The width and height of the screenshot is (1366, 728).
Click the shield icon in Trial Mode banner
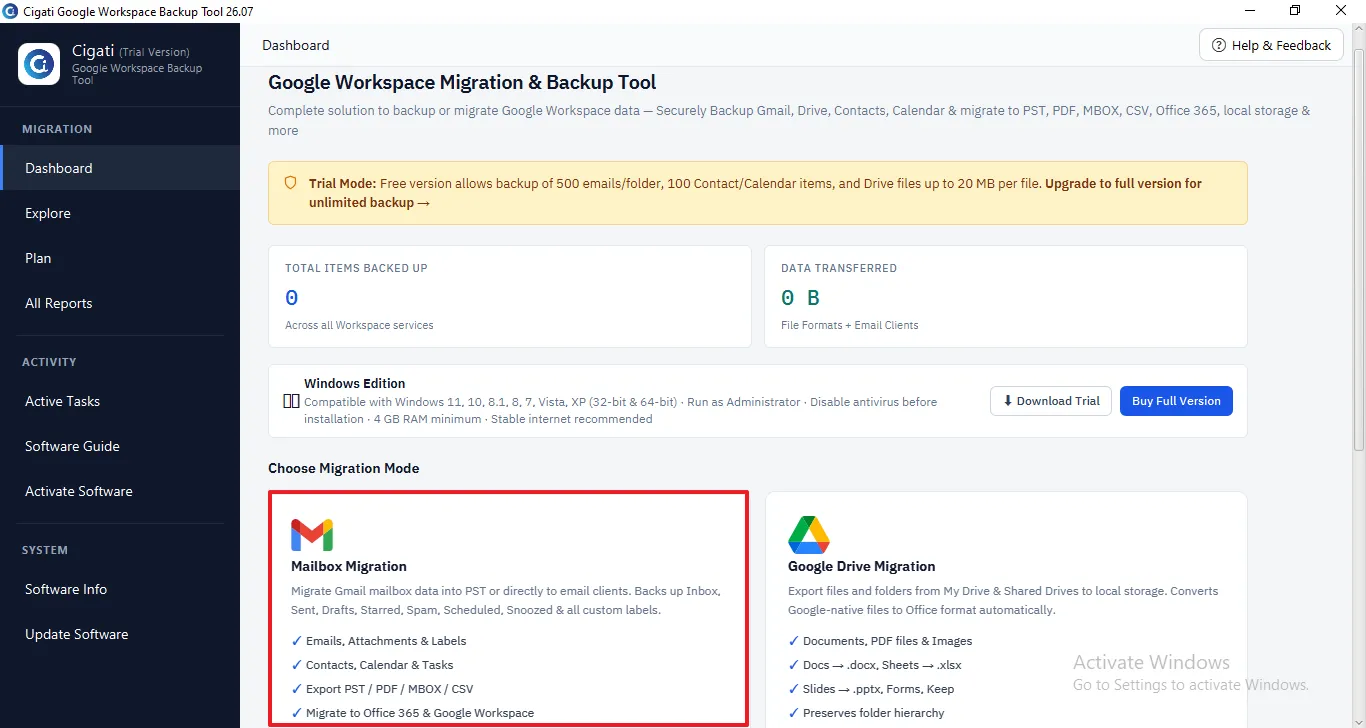click(x=291, y=183)
